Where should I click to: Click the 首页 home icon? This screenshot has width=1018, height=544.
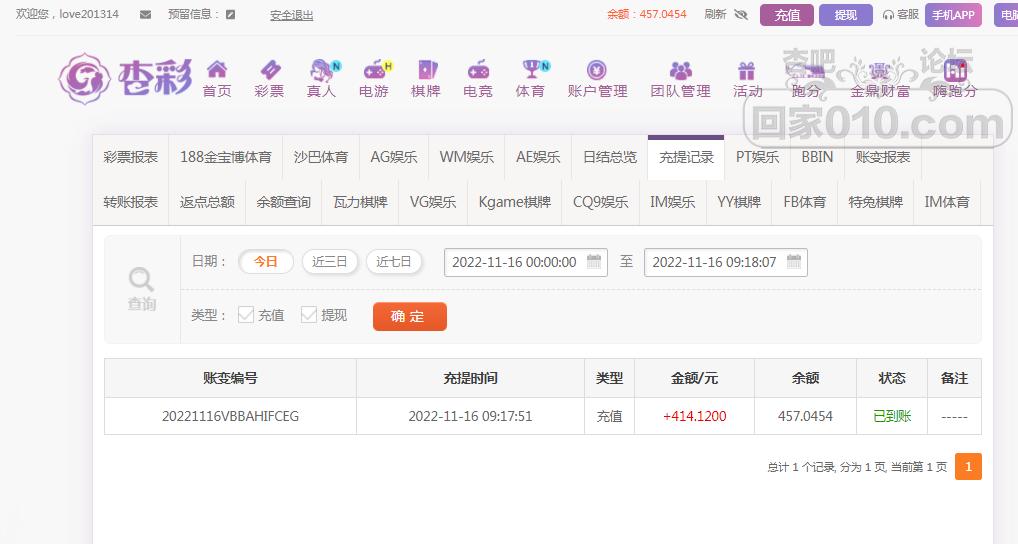[x=217, y=70]
